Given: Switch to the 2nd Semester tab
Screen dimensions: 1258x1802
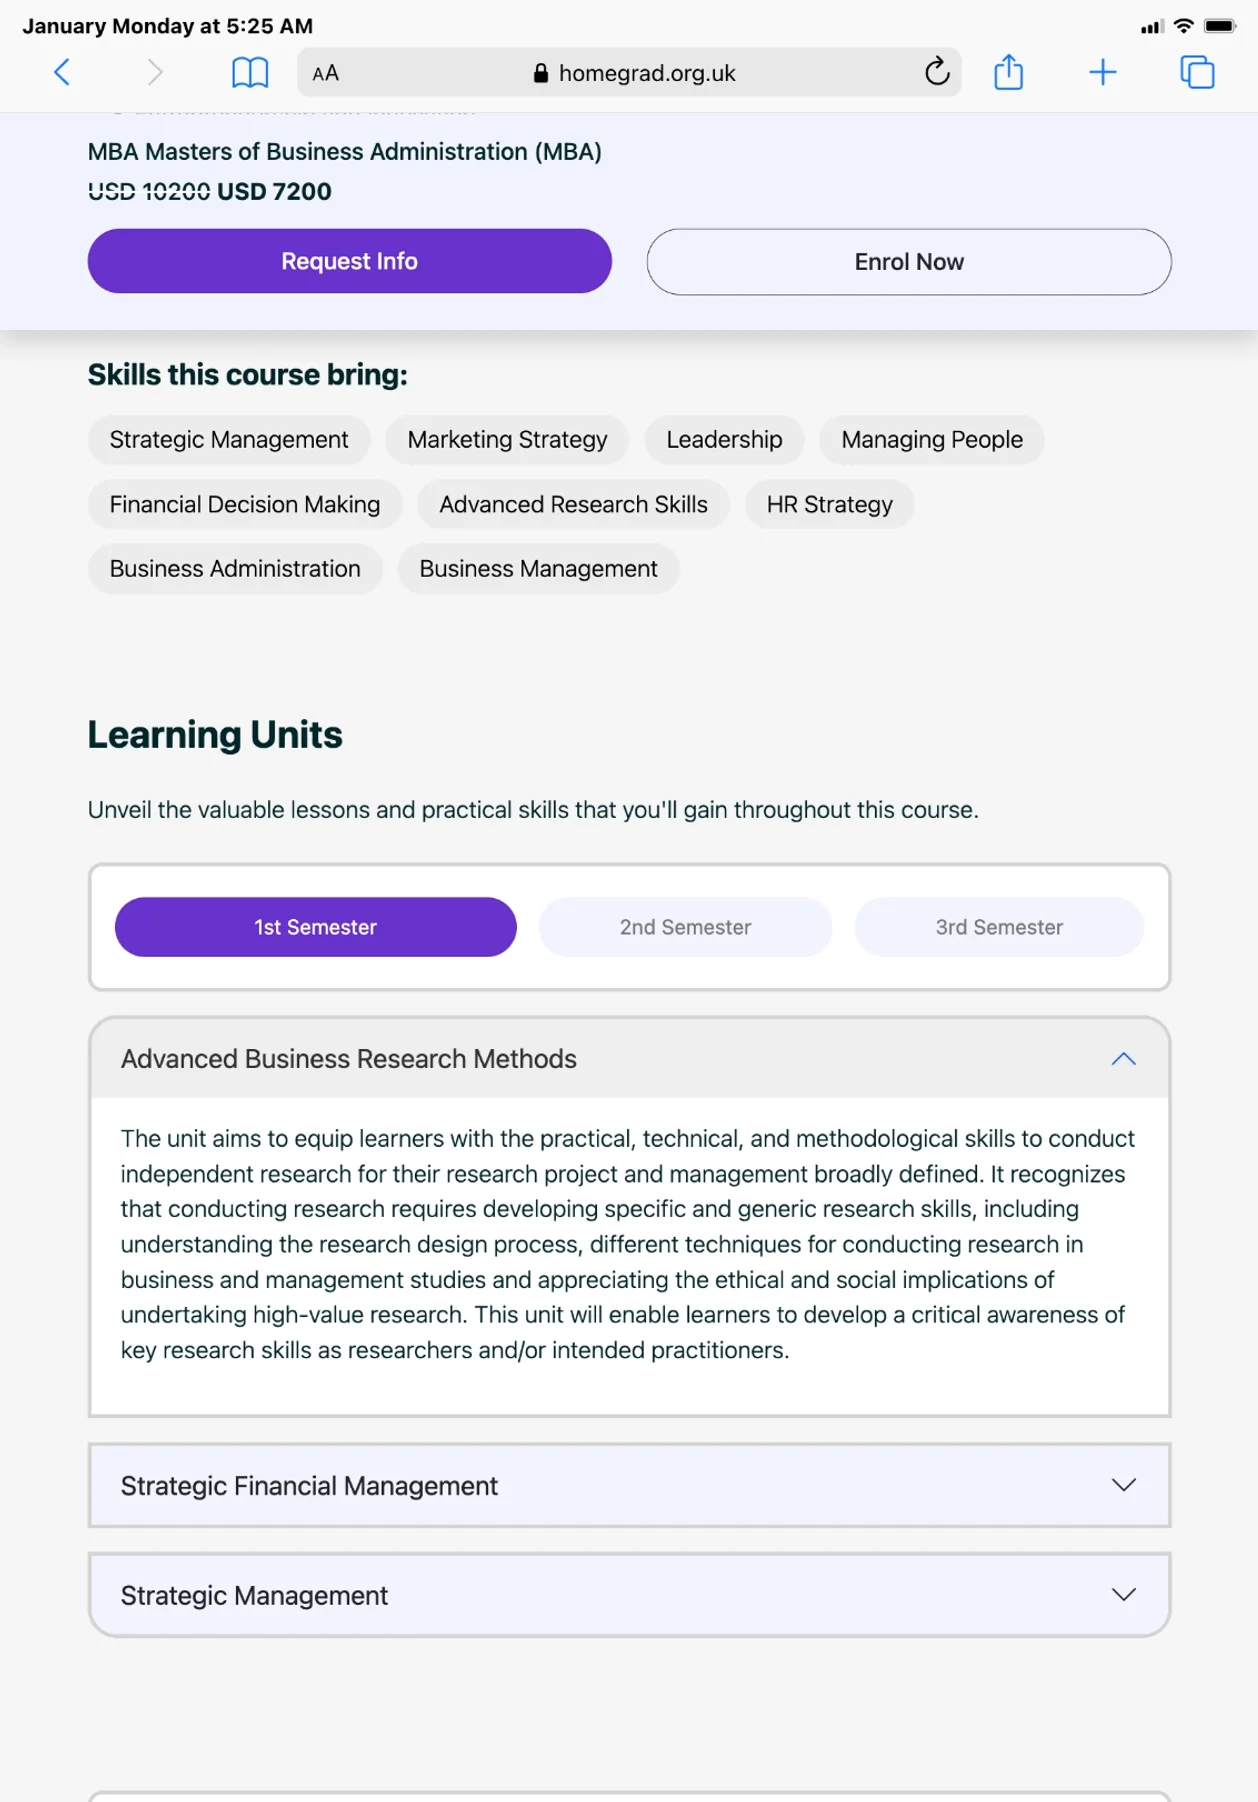Looking at the screenshot, I should (685, 927).
